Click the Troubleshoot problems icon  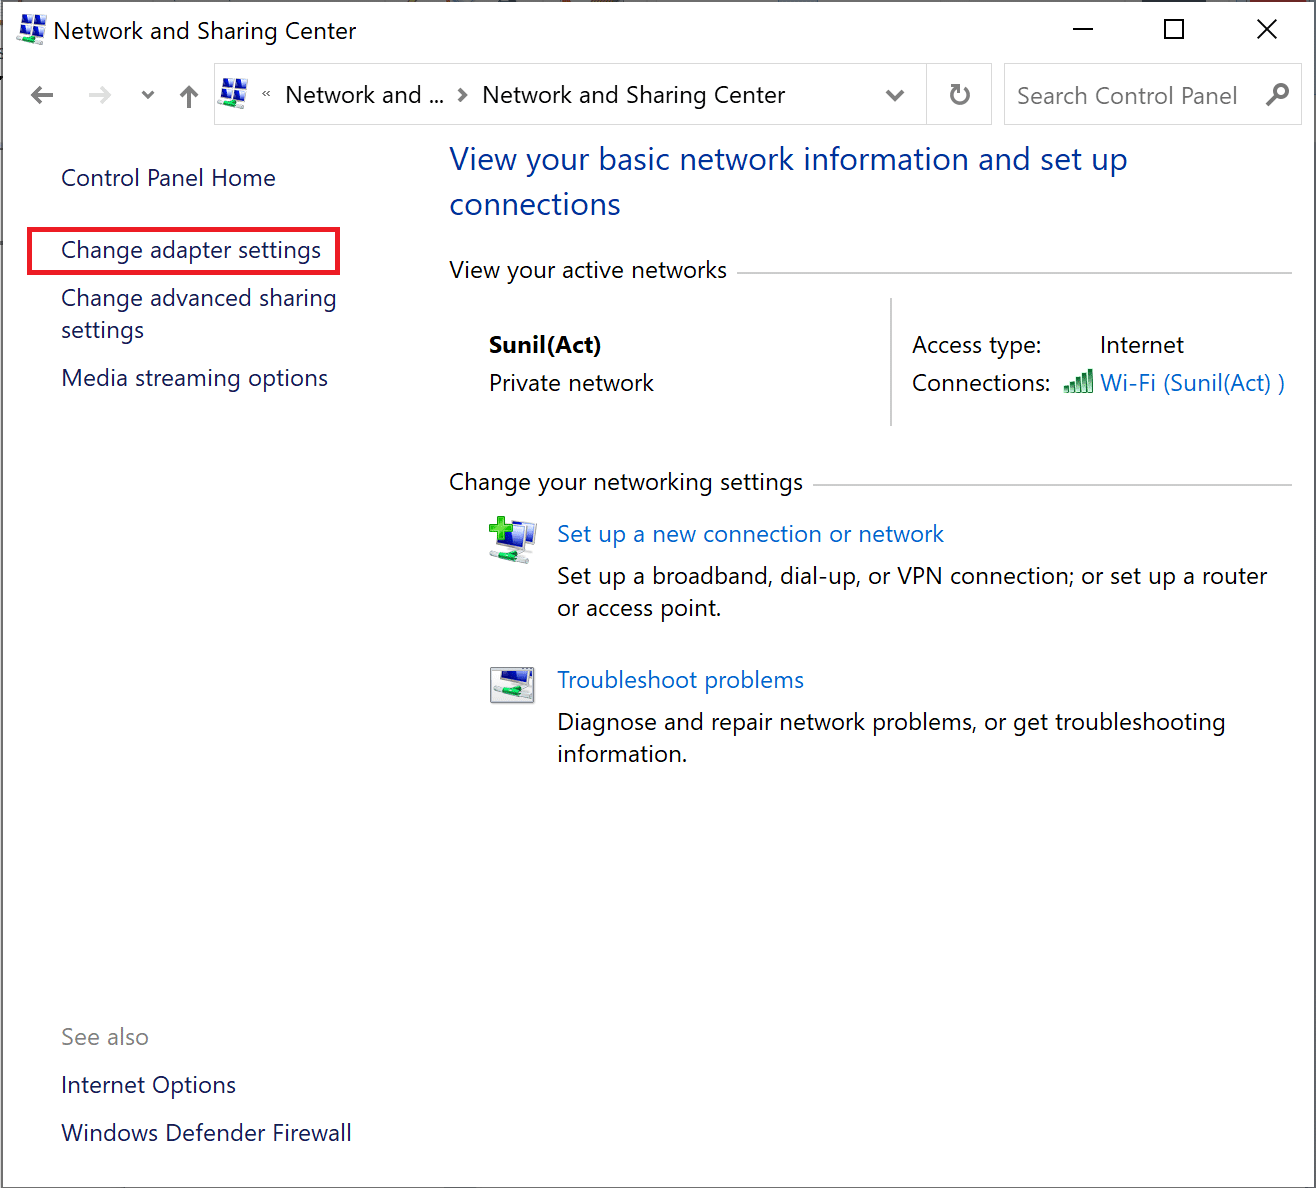pos(512,685)
